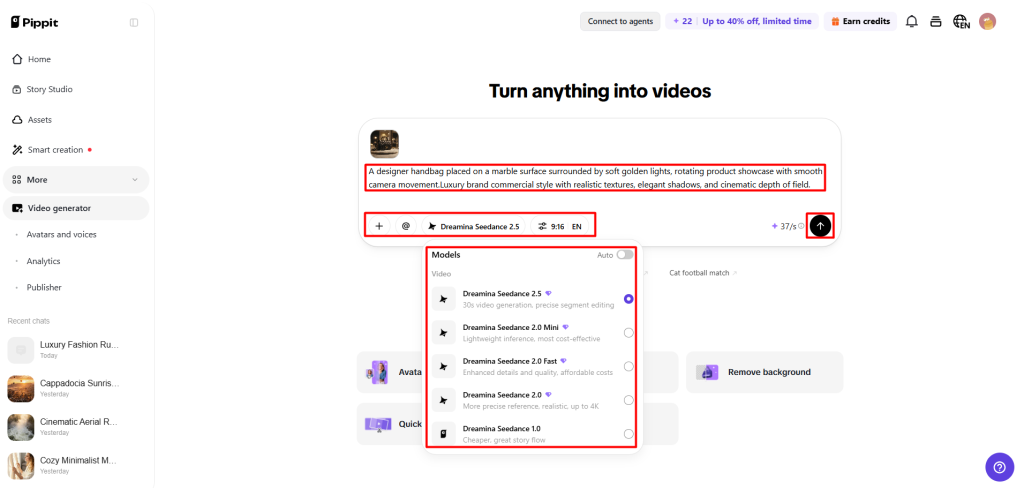Select Dreamina Seedance 2.5 radio button
Image resolution: width=1024 pixels, height=488 pixels.
(x=628, y=299)
